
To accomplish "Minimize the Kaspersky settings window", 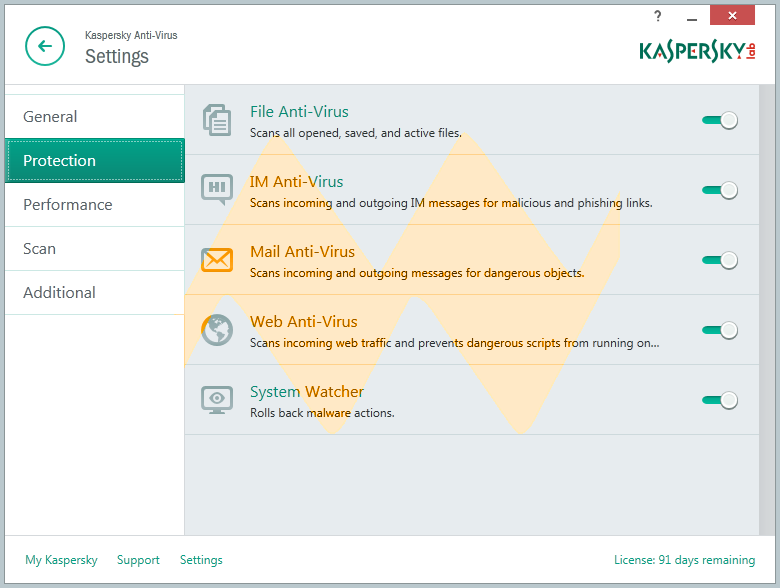I will (691, 17).
